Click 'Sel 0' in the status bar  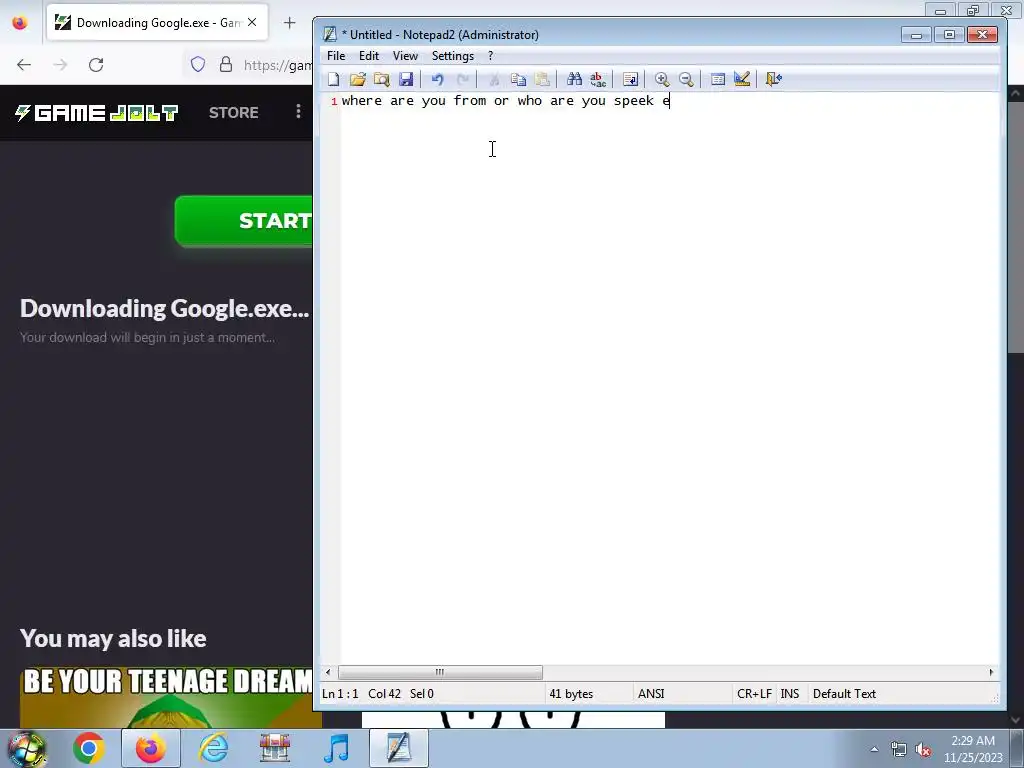pyautogui.click(x=422, y=694)
